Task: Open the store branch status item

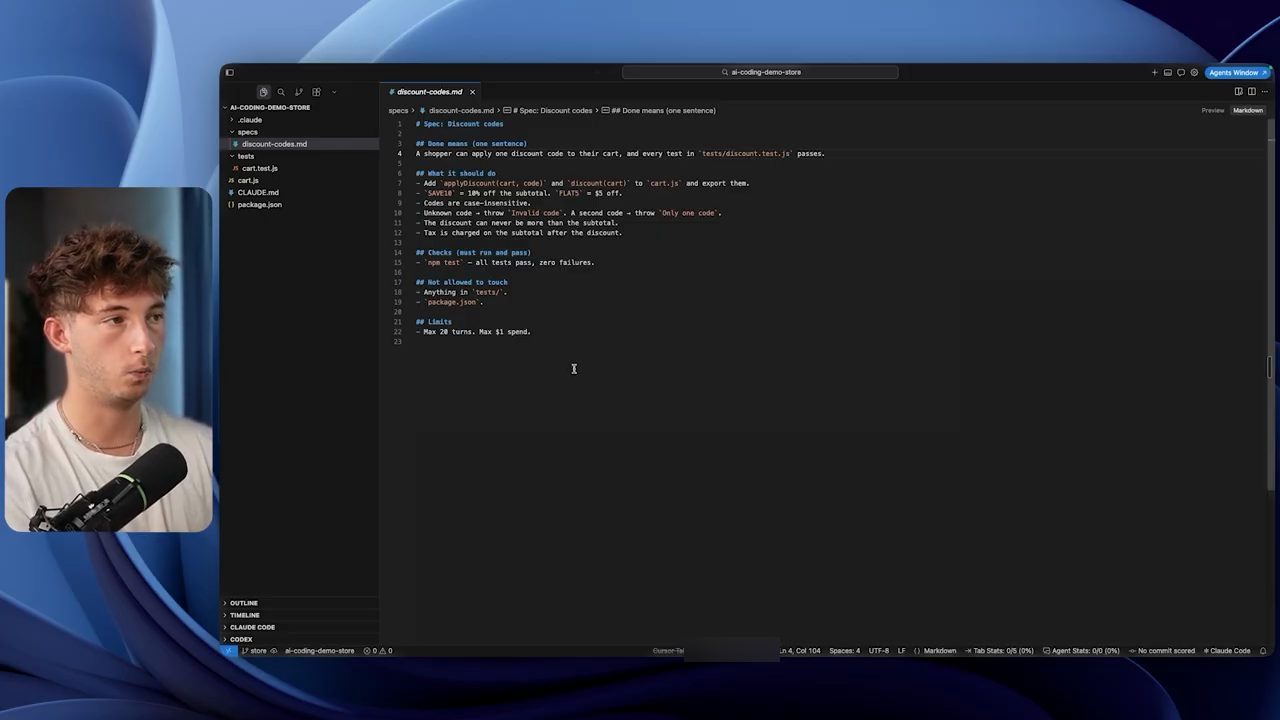Action: point(255,651)
